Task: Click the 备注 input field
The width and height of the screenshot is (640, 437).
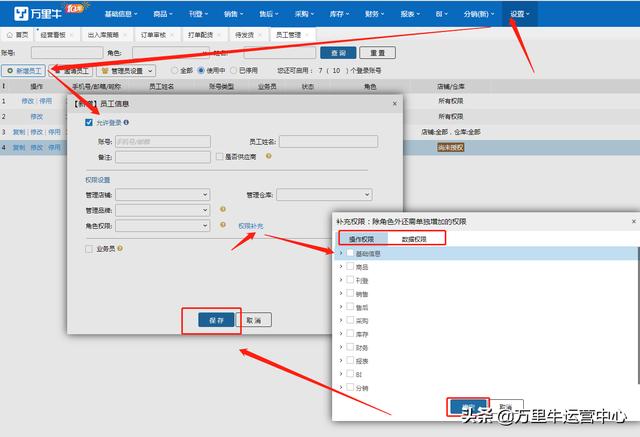Action: (163, 157)
